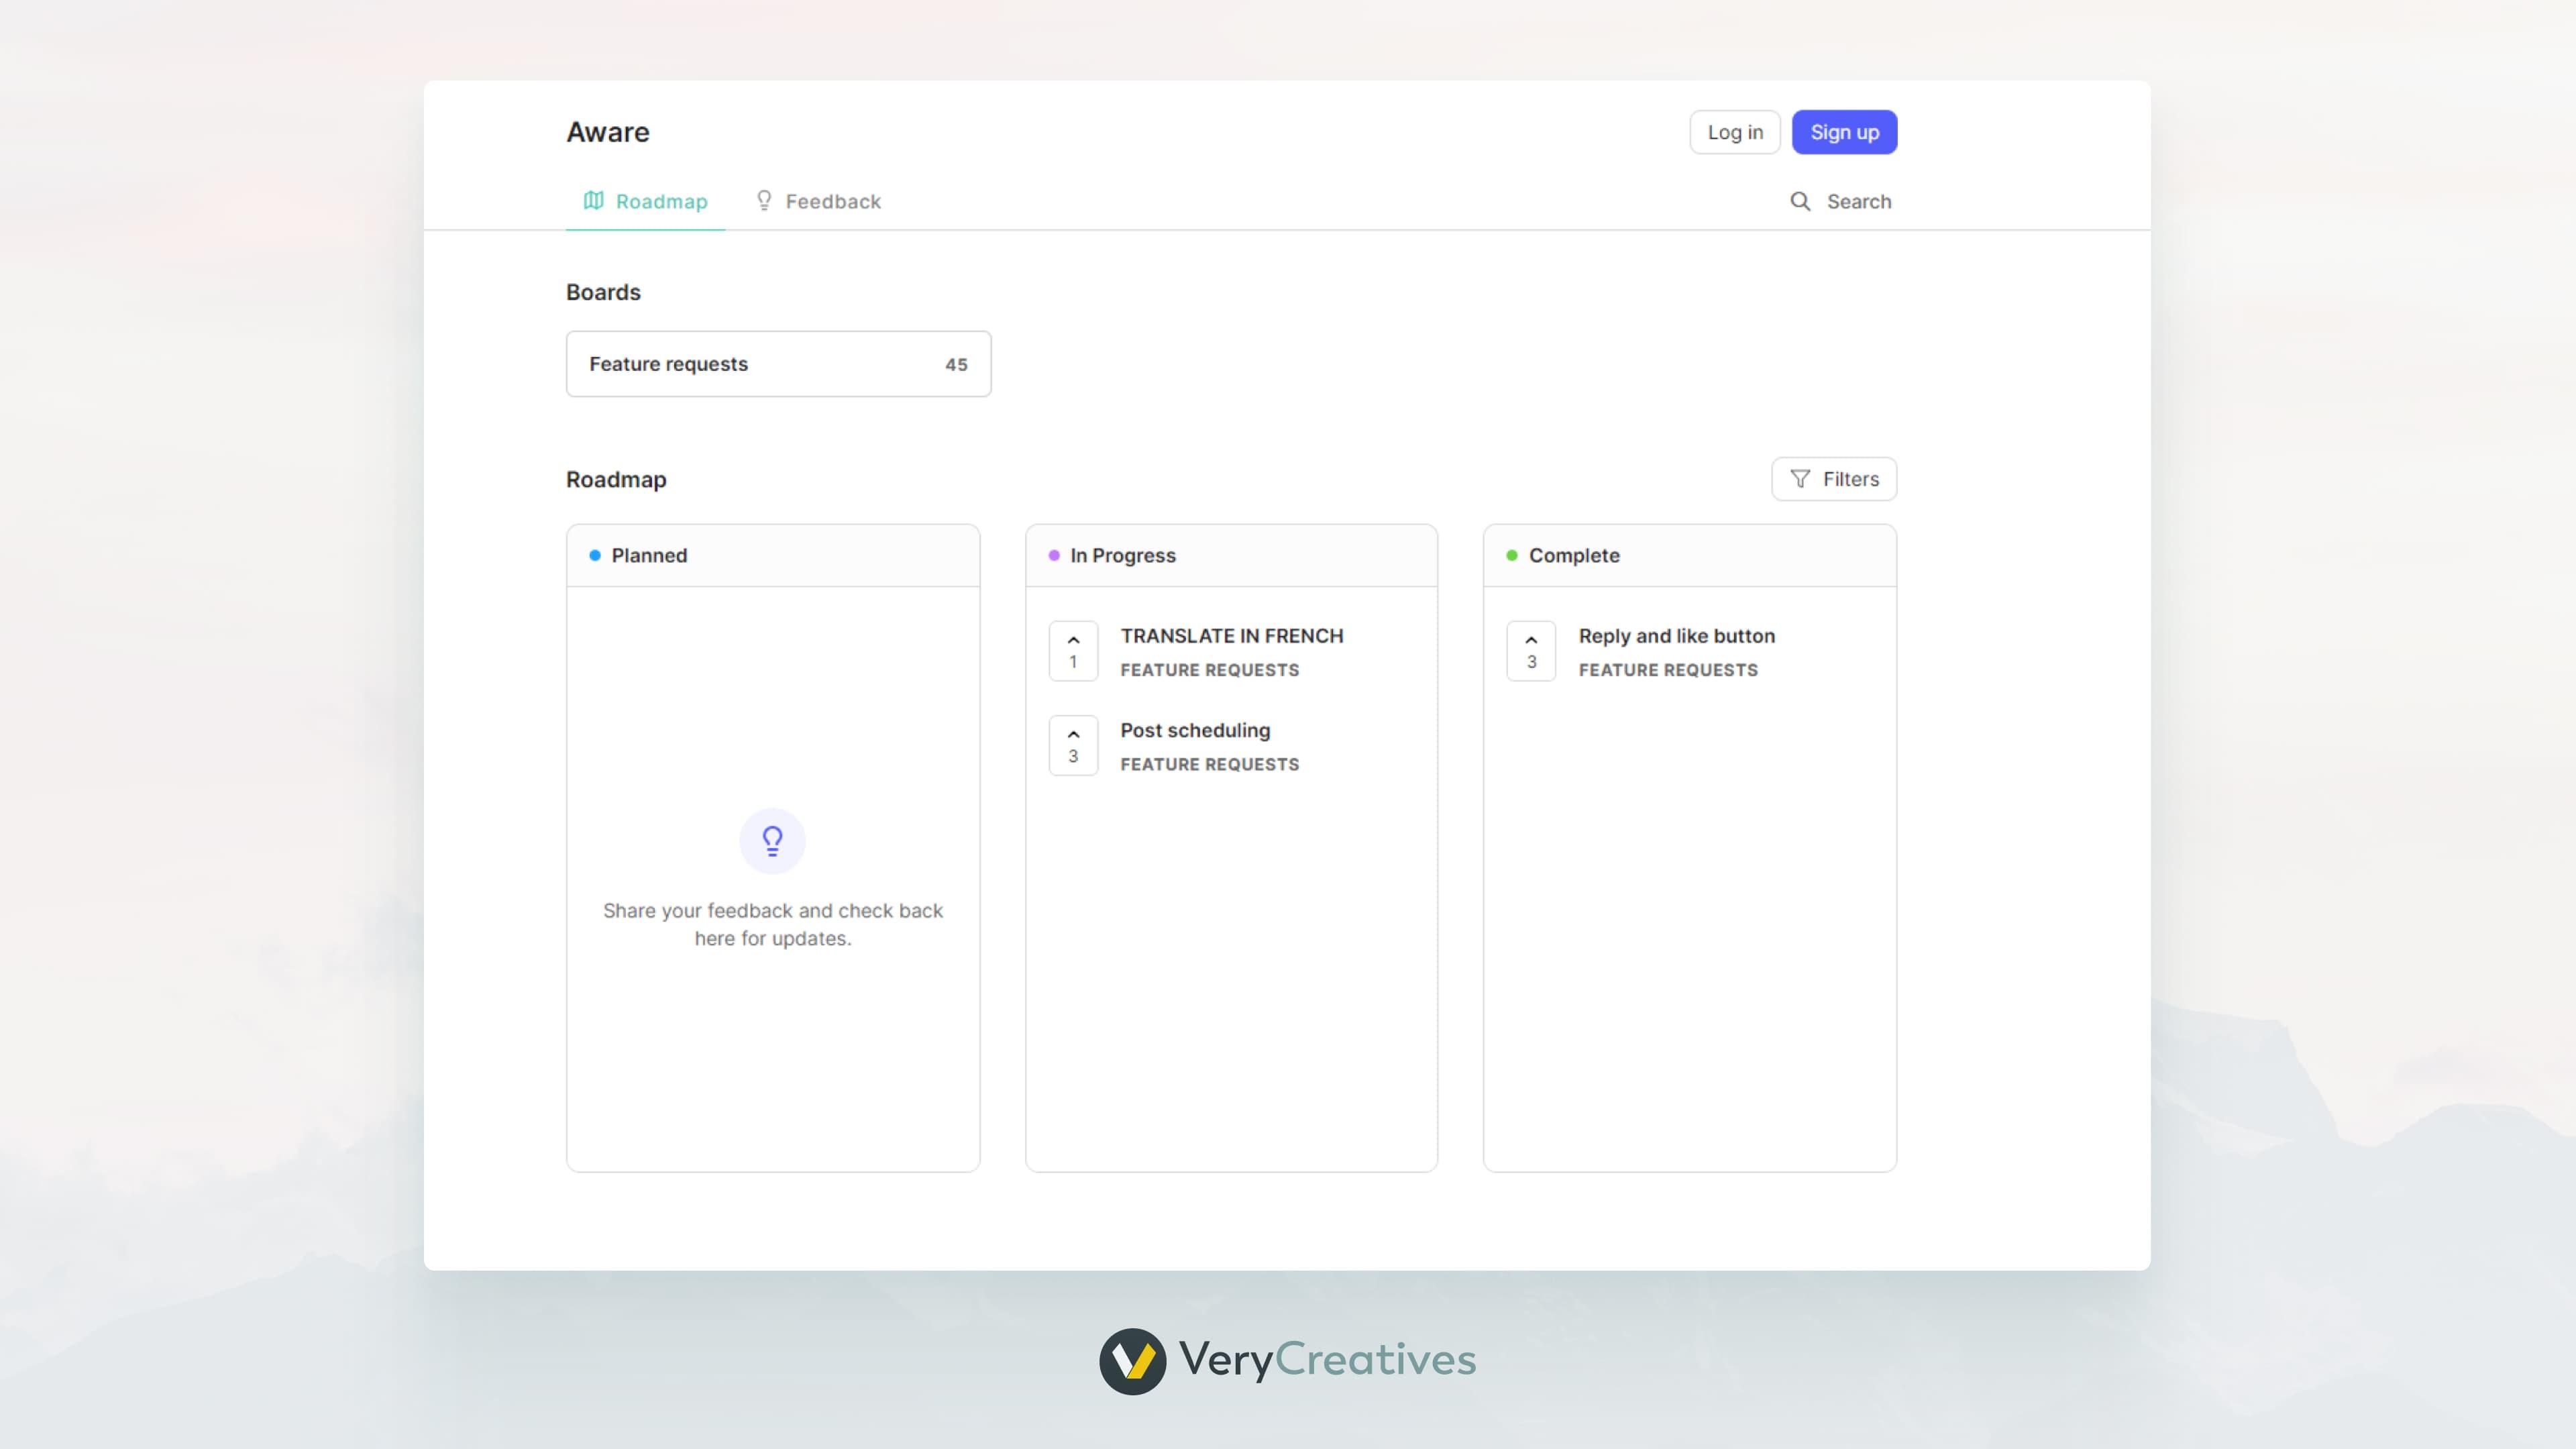Screen dimensions: 2576x1449
Task: Click the FEATURE REQUESTS label under Reply and like button
Action: point(1667,670)
